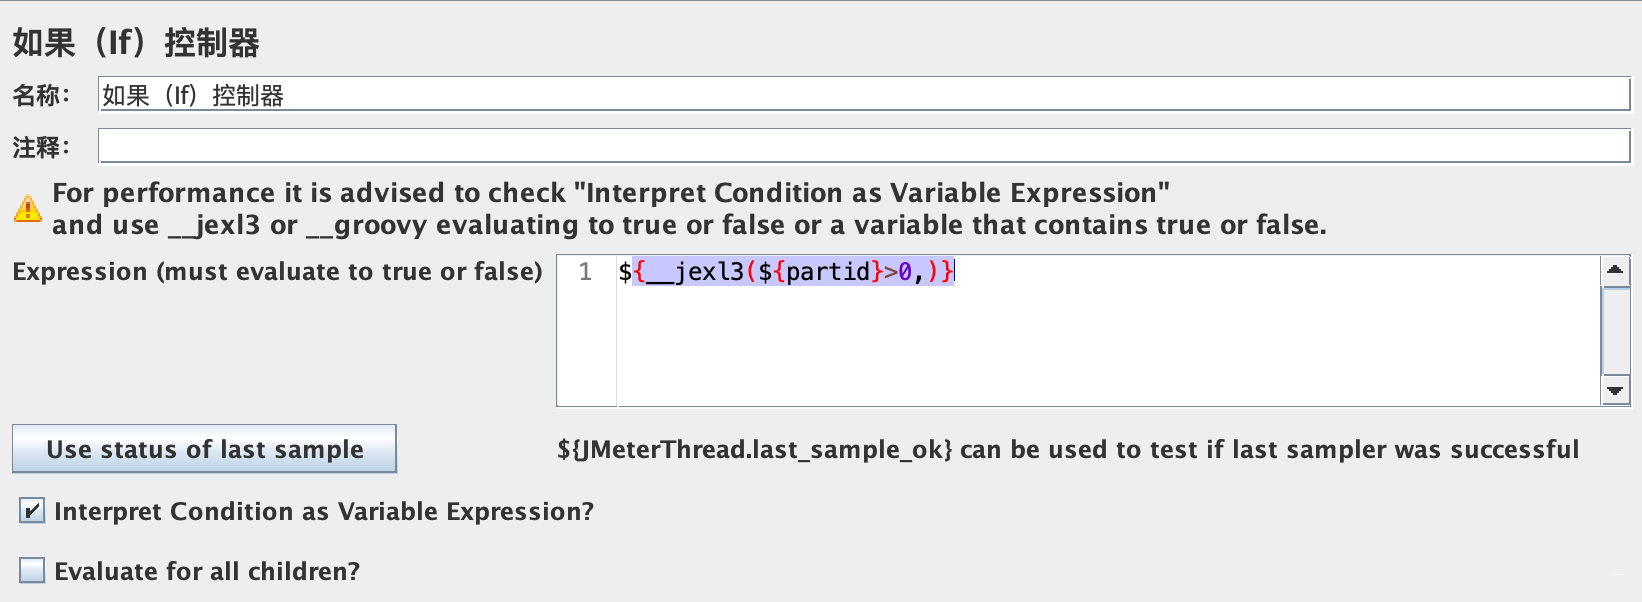
Task: Place cursor on partid in the expression
Action: pyautogui.click(x=828, y=272)
